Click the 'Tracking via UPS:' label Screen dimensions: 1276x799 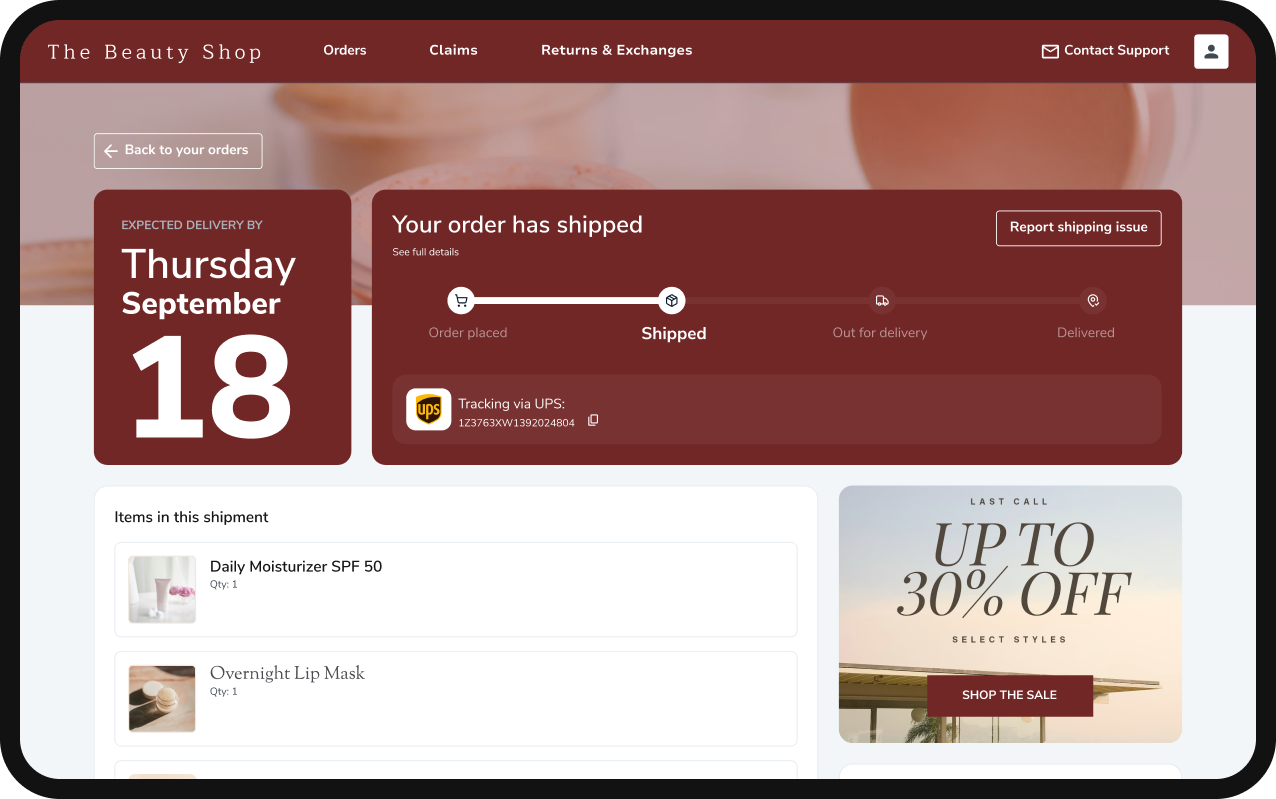(x=511, y=404)
